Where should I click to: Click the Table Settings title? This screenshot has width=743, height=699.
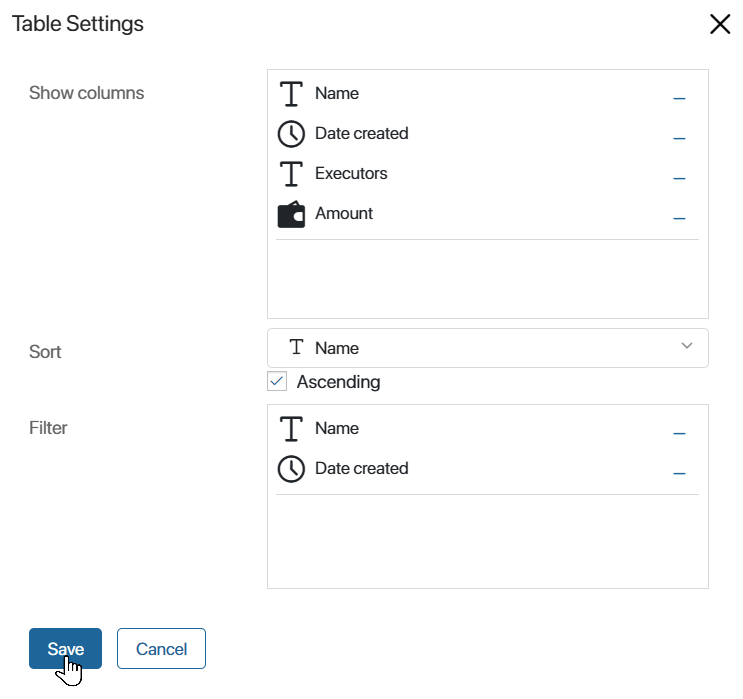click(x=78, y=24)
